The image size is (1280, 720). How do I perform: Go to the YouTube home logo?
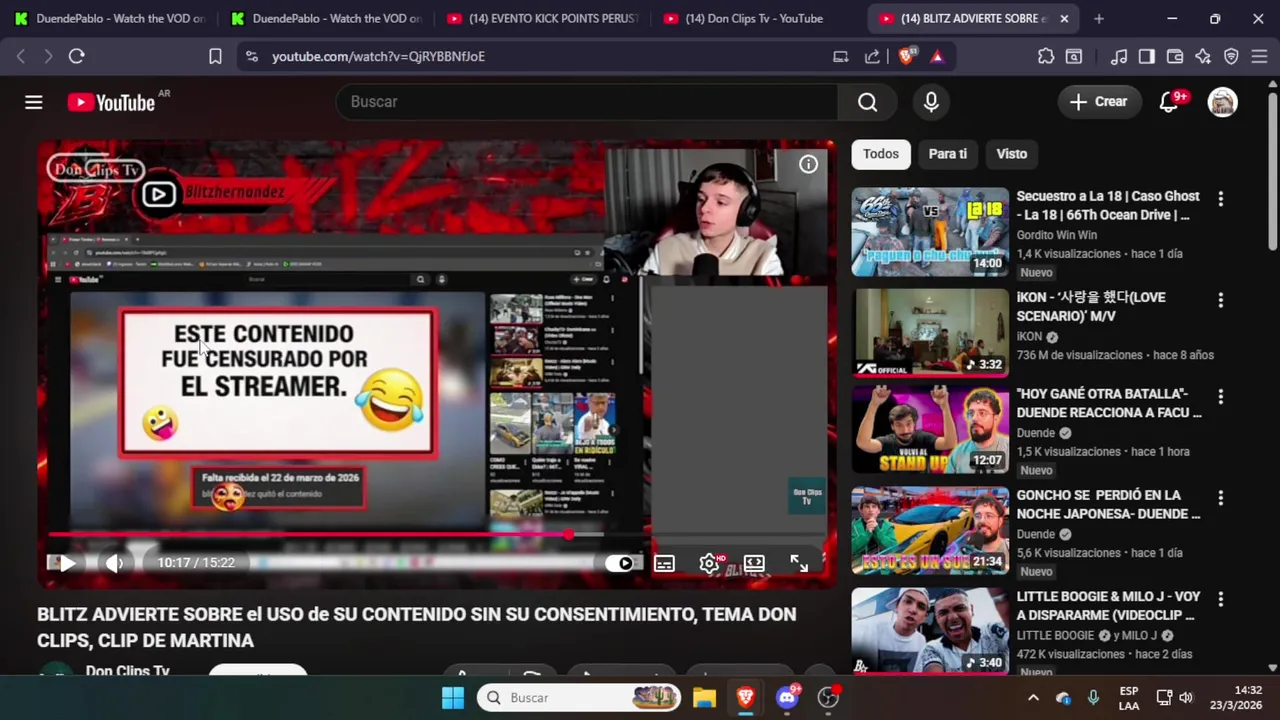(111, 102)
